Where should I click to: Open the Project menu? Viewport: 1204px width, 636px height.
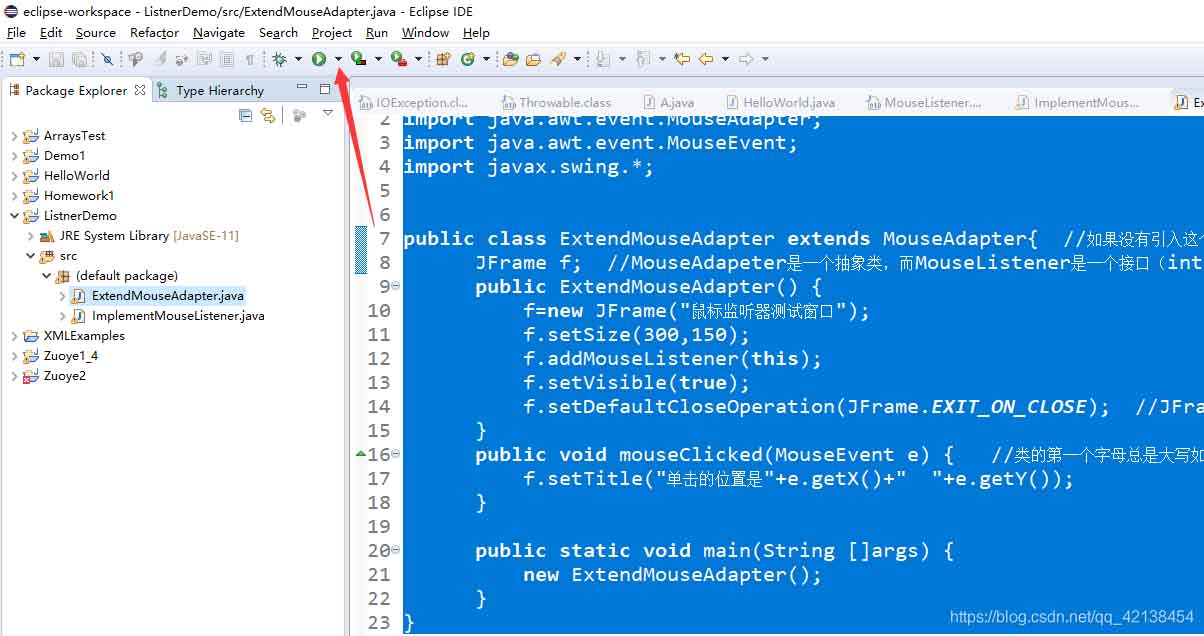(x=332, y=32)
